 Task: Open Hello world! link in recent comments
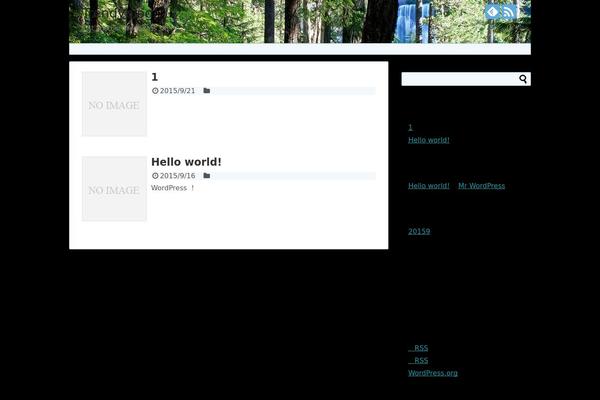tap(429, 186)
